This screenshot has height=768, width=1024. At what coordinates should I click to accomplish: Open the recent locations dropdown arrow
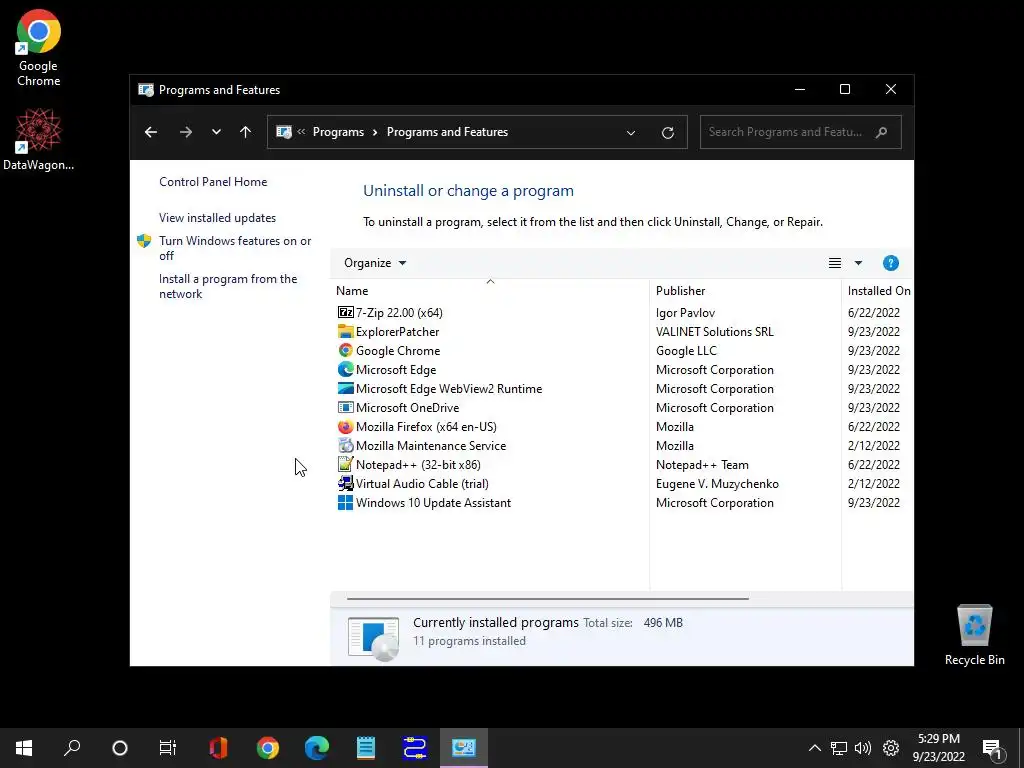(216, 132)
